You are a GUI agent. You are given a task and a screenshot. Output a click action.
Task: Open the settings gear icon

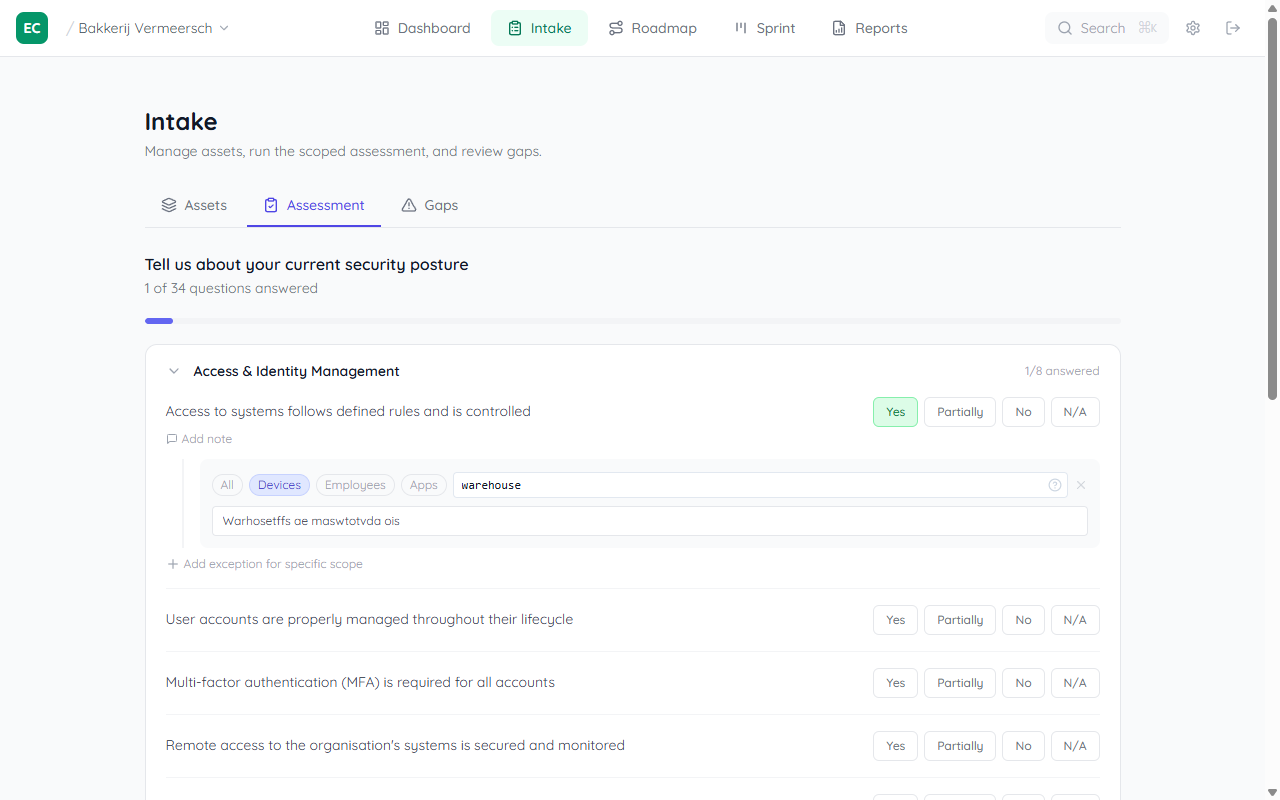coord(1192,28)
